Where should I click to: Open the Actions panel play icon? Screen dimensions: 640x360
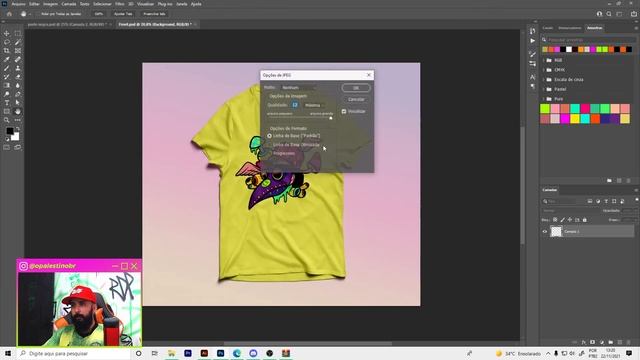tap(532, 41)
